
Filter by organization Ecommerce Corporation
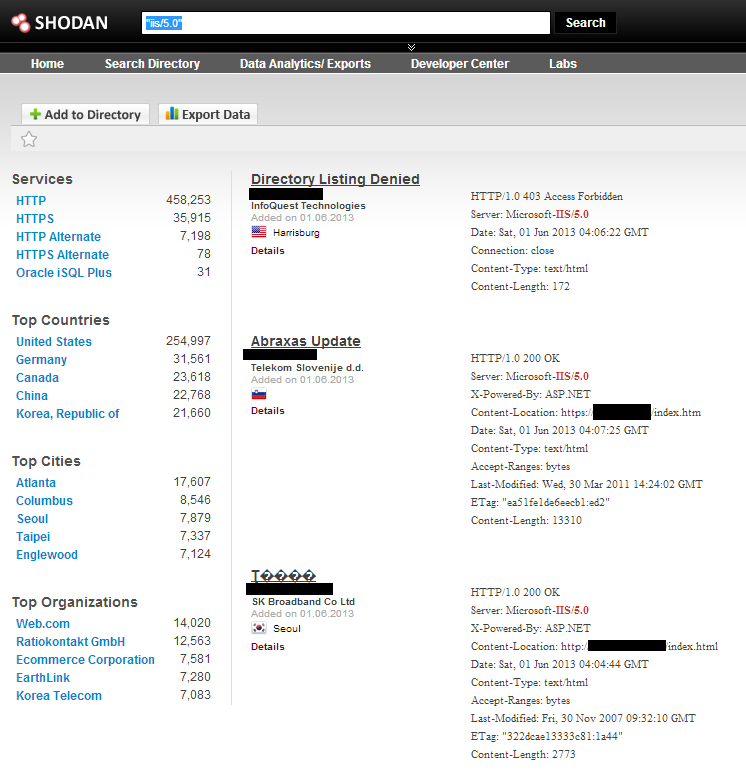[85, 660]
